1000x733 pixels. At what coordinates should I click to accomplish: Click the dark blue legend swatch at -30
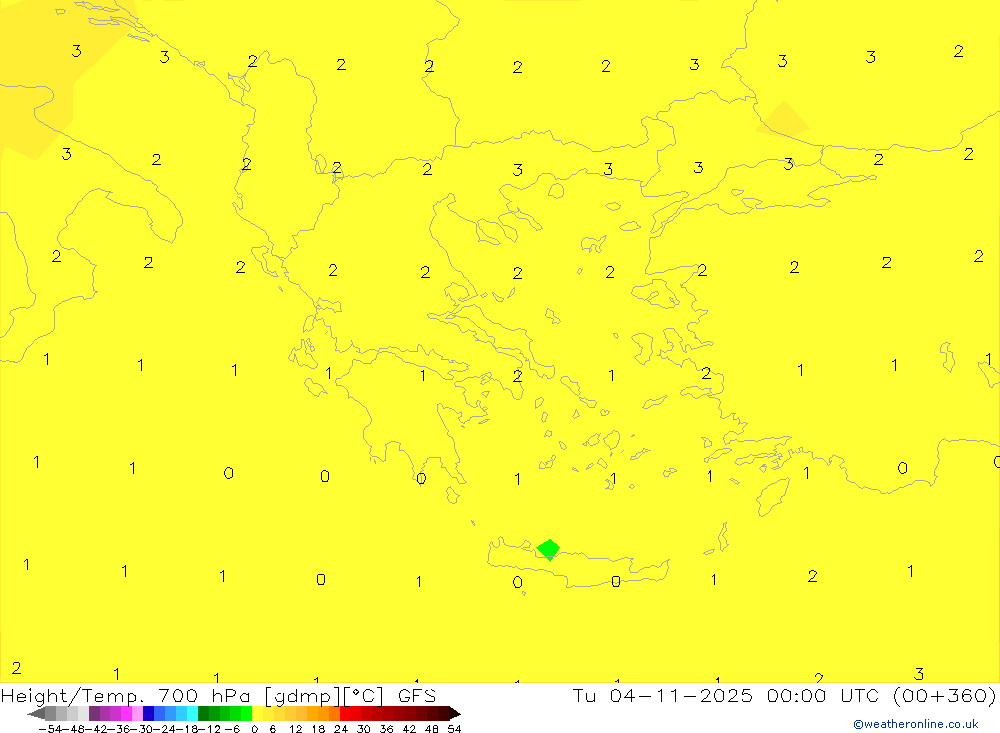[x=148, y=714]
